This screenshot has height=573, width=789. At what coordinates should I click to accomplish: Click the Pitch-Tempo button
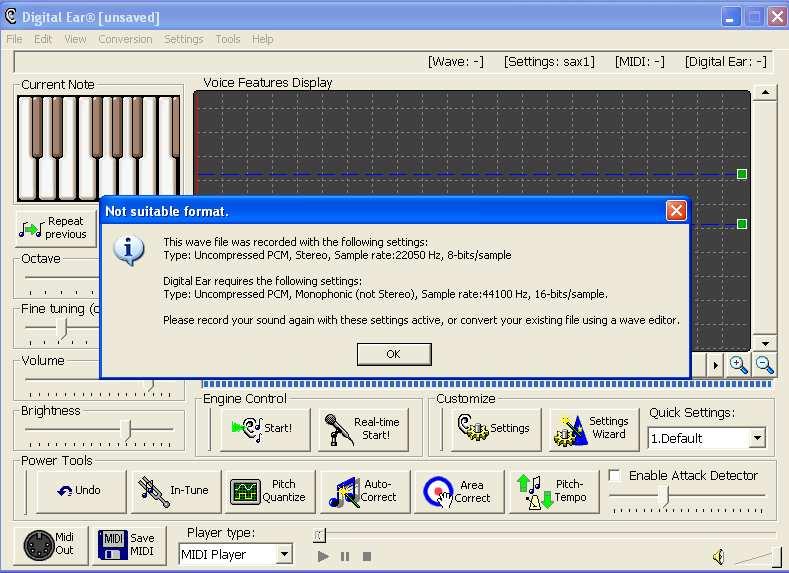(554, 491)
